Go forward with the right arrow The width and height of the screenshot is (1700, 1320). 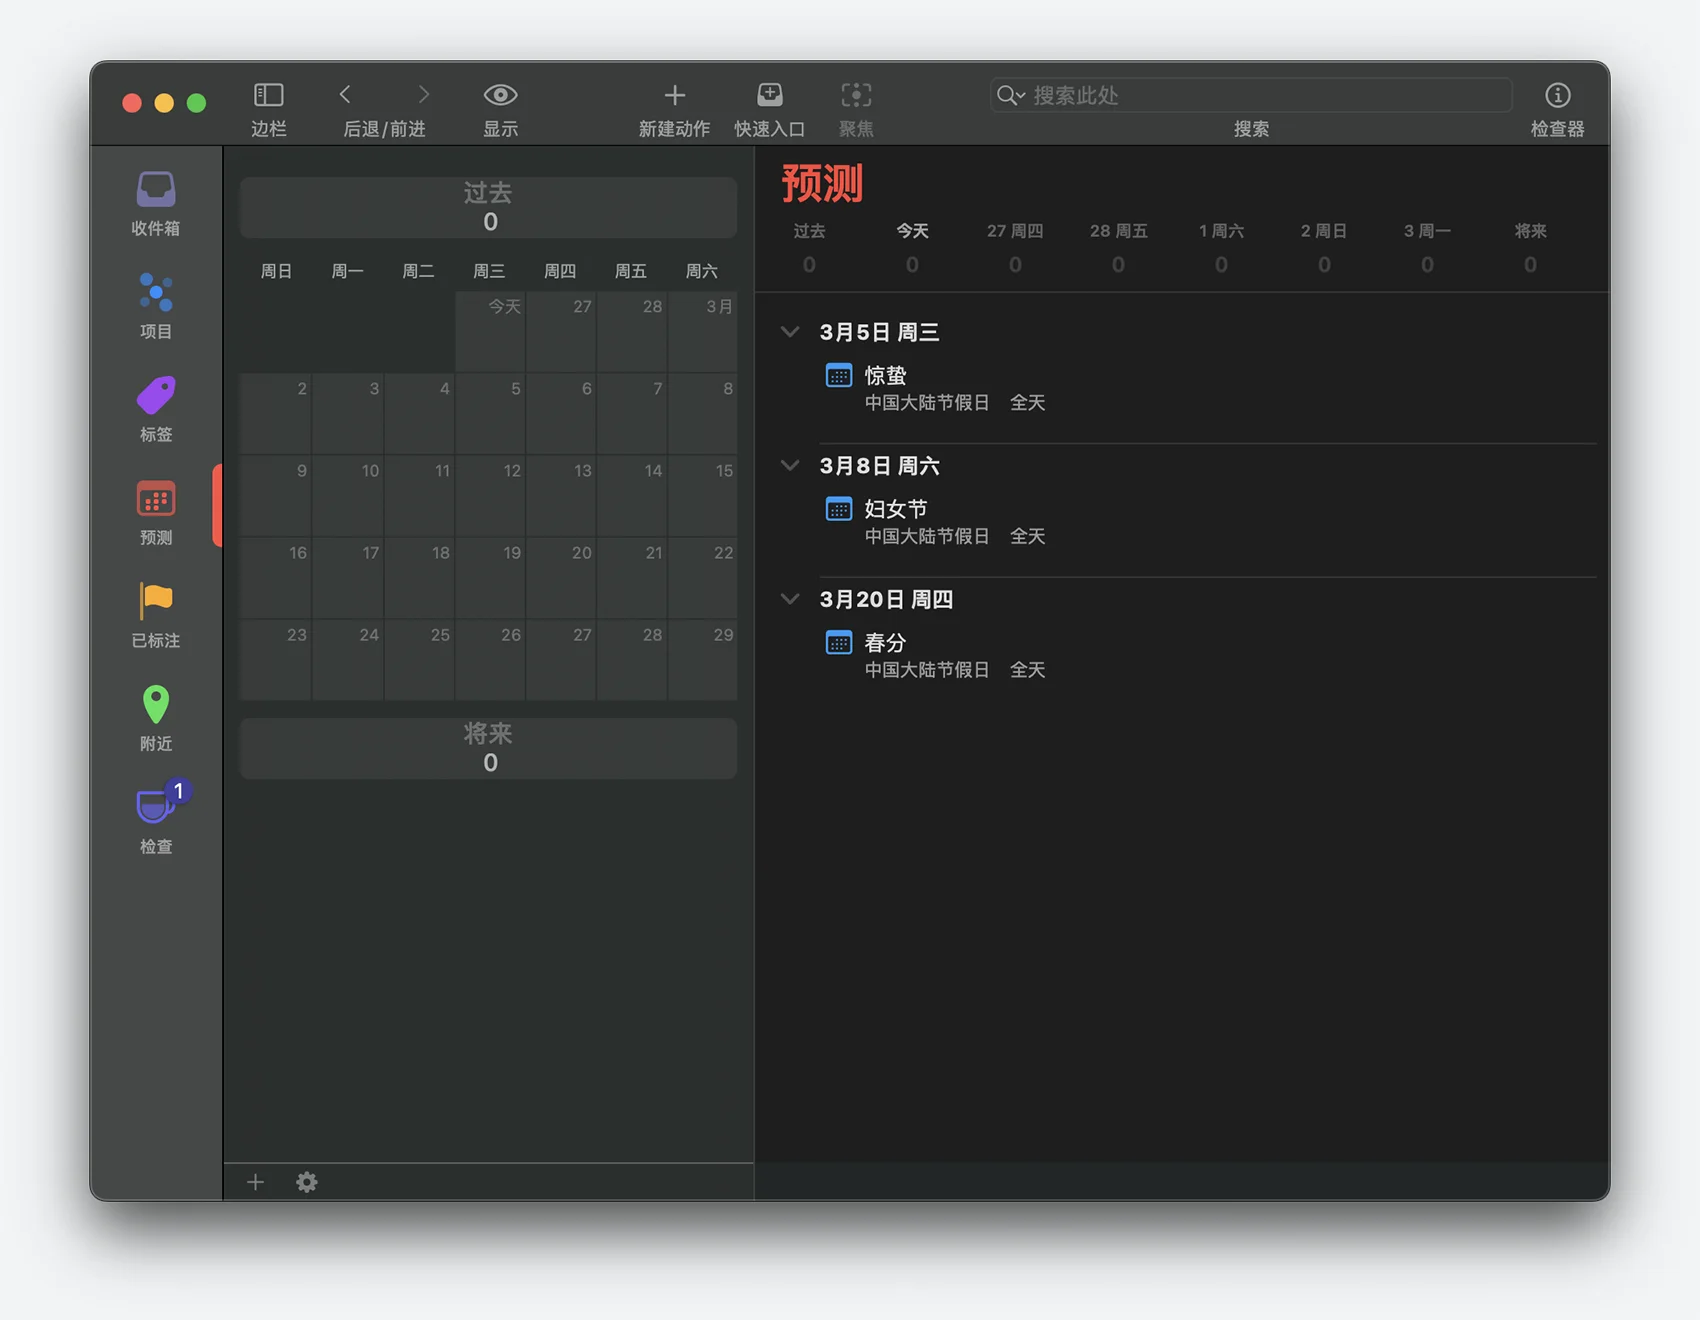click(x=423, y=95)
